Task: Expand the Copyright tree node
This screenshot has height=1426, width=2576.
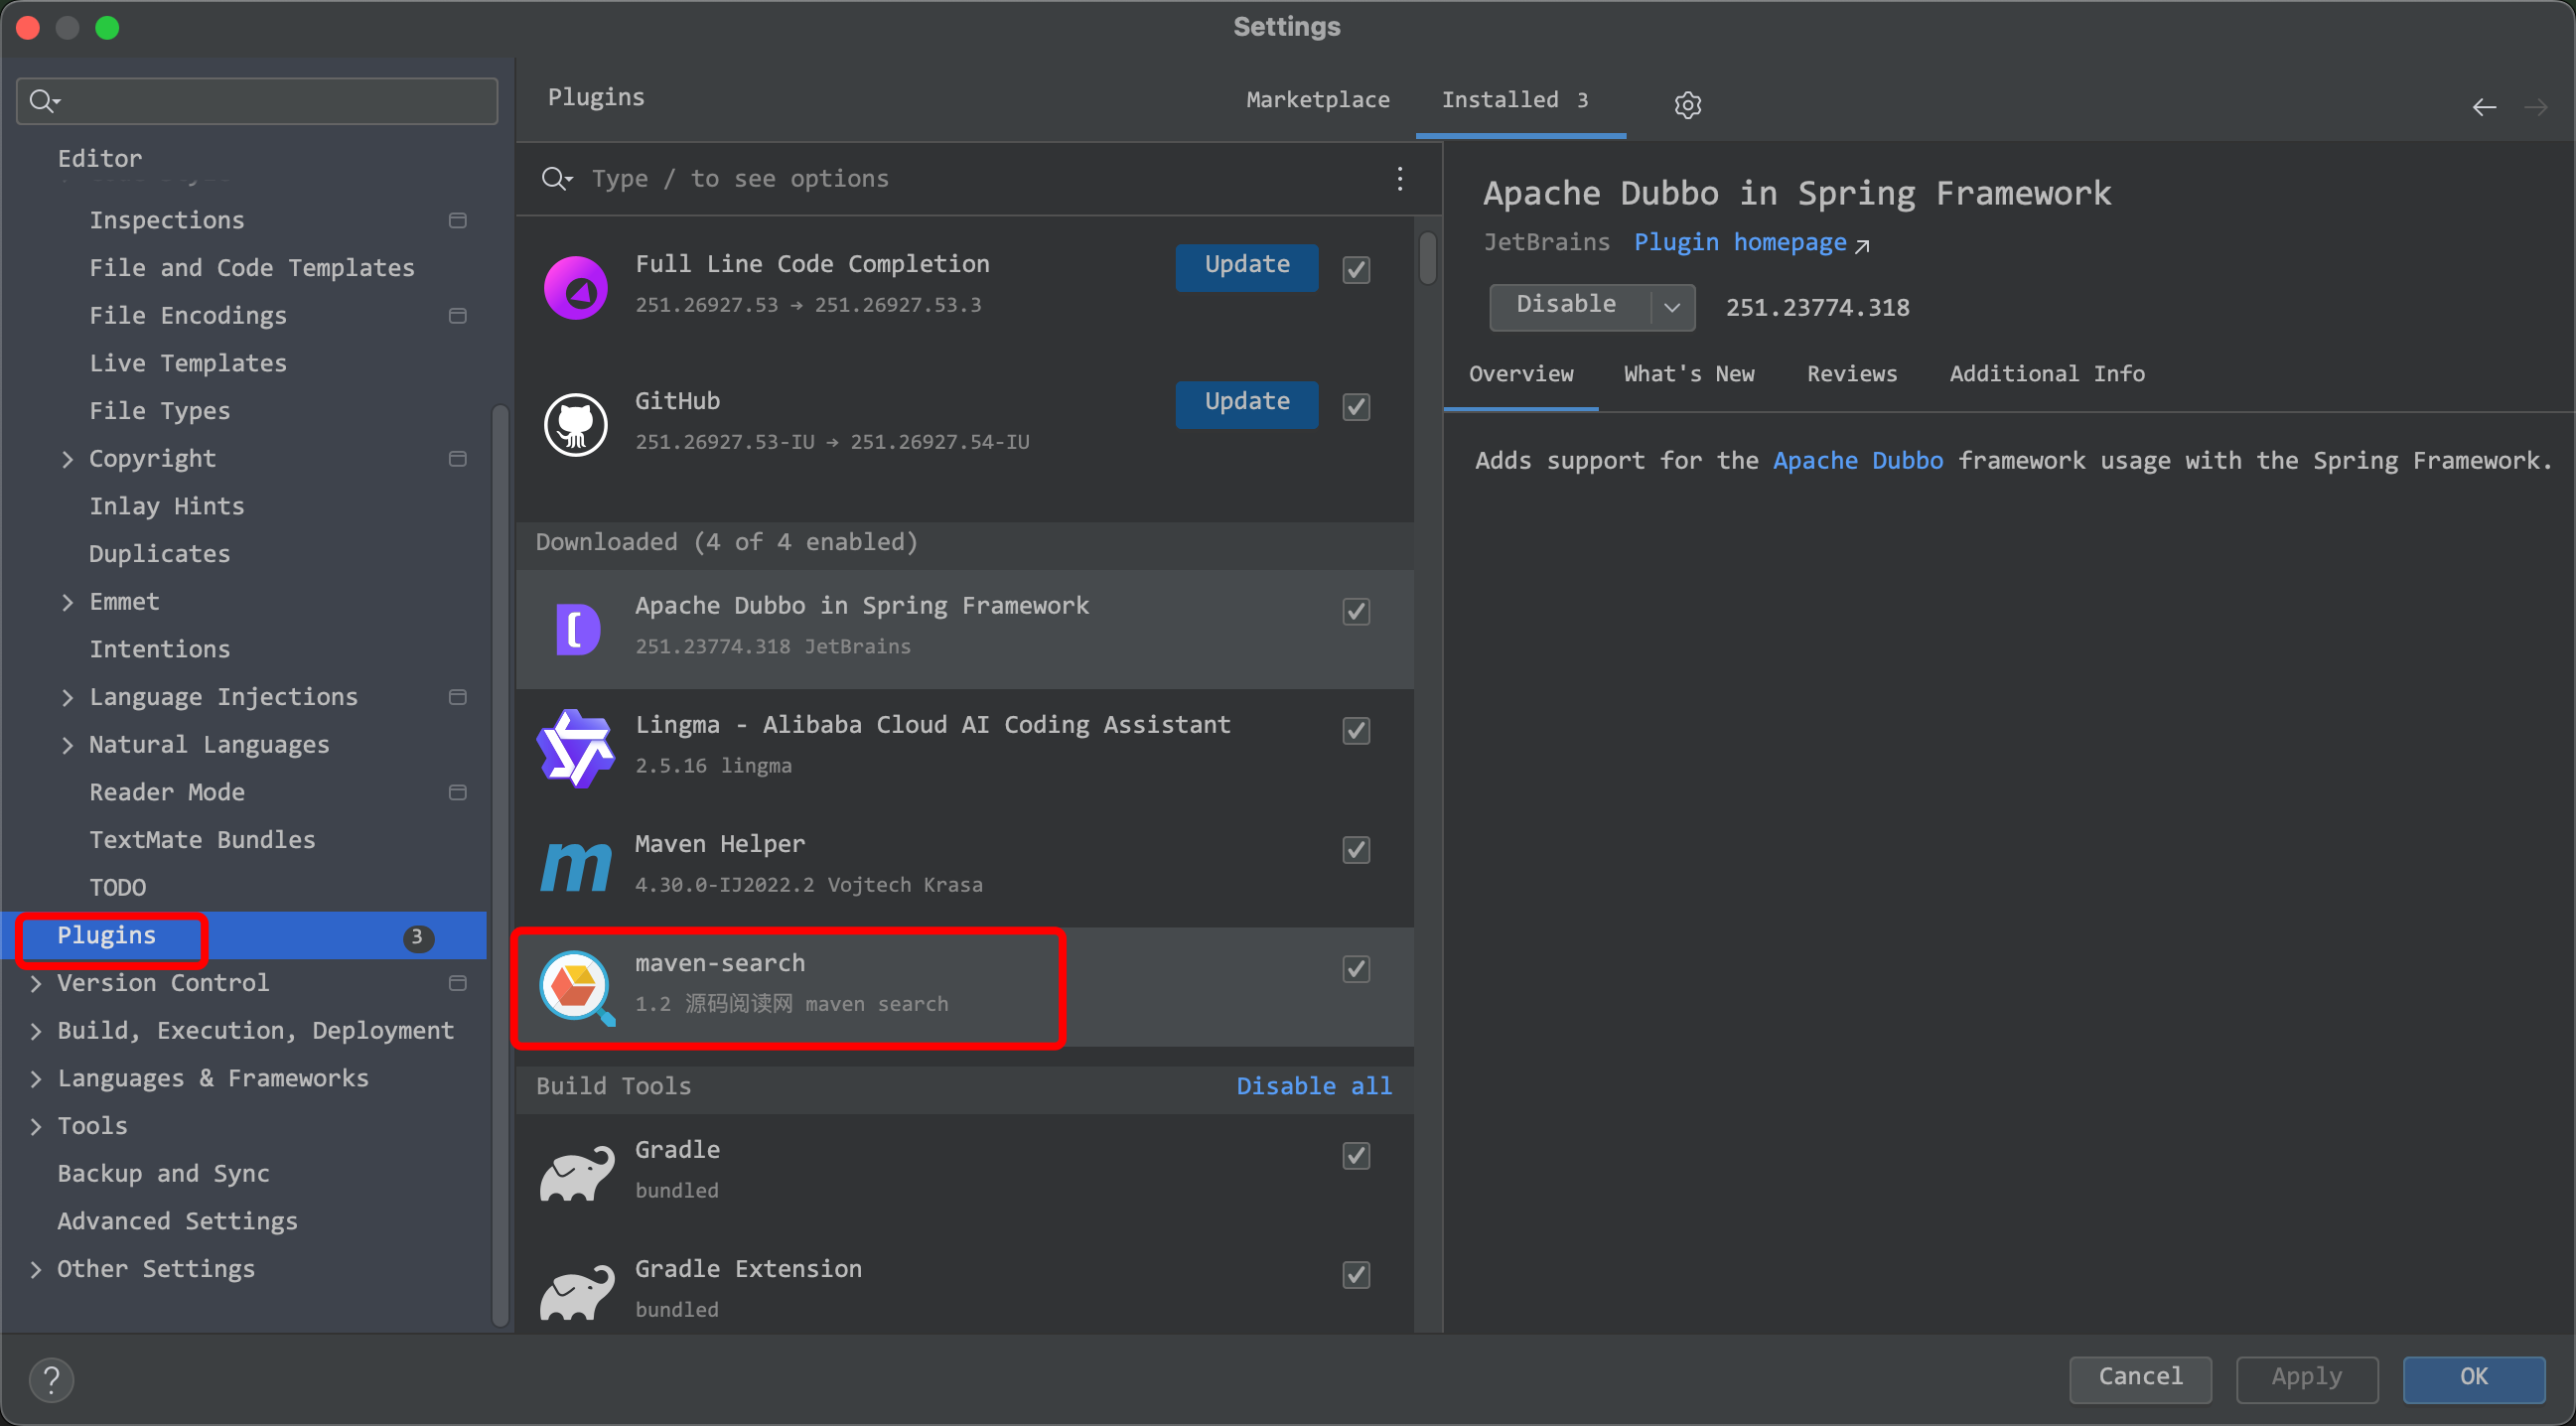Action: (67, 459)
